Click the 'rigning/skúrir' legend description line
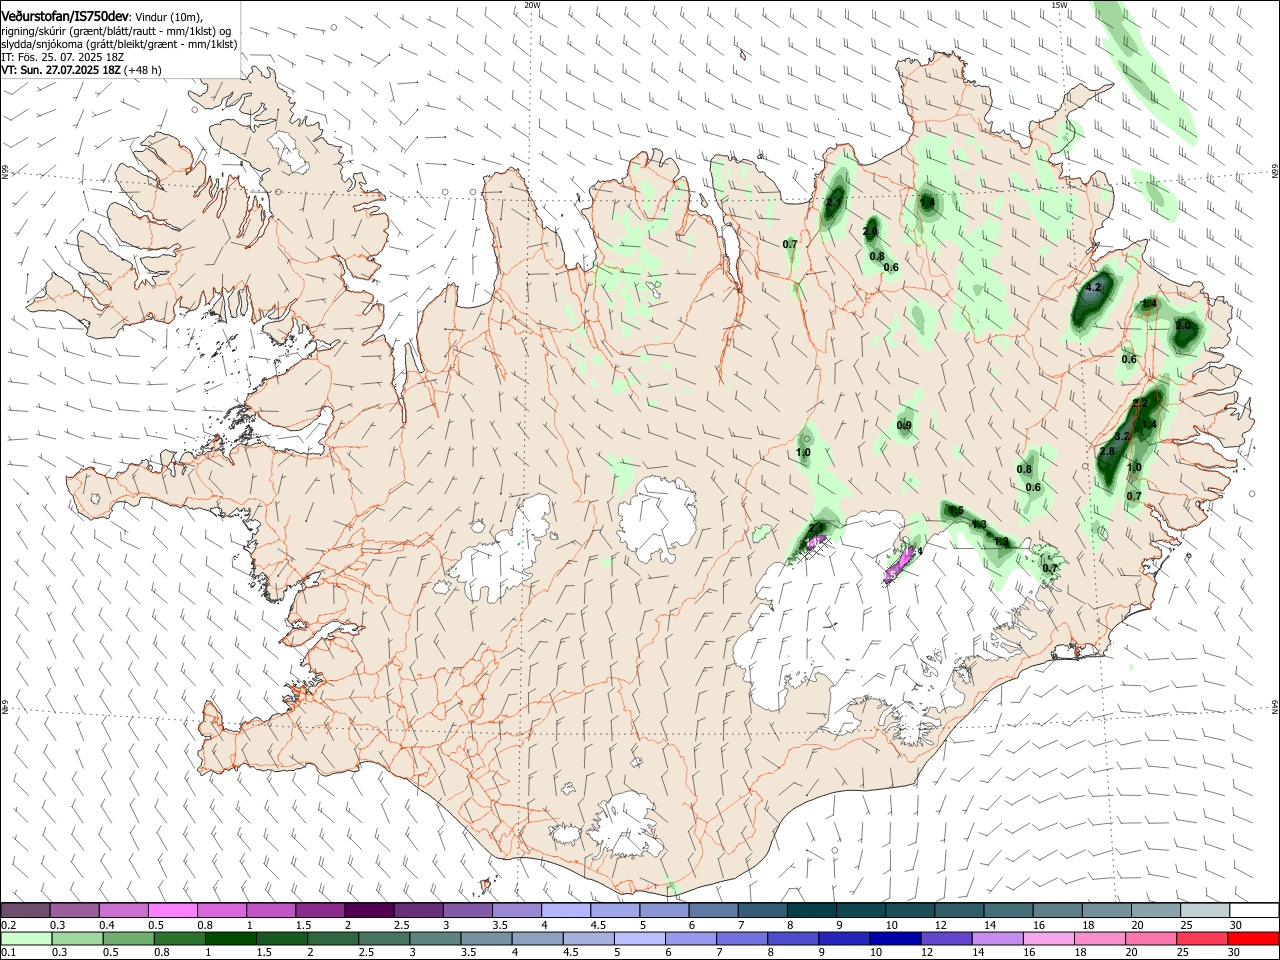Screen dimensions: 1280x960 coord(117,31)
